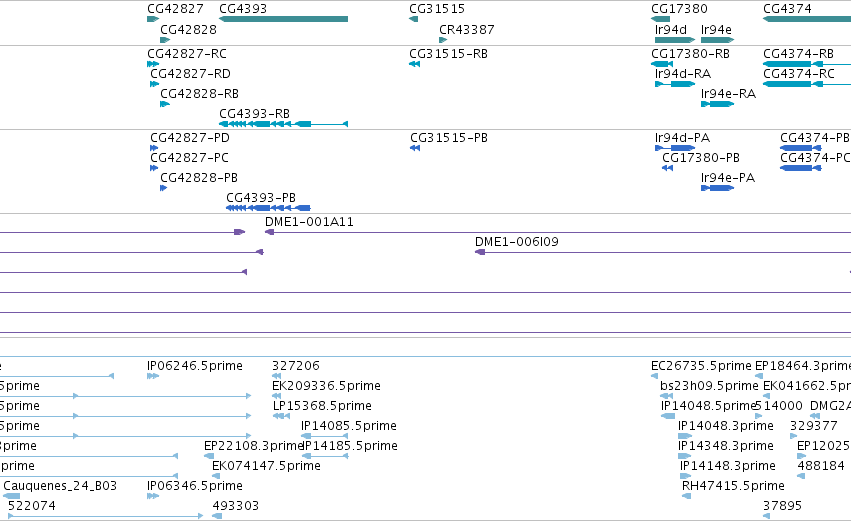Image resolution: width=851 pixels, height=521 pixels.
Task: Select the CG42827-PC protein label
Action: 189,157
